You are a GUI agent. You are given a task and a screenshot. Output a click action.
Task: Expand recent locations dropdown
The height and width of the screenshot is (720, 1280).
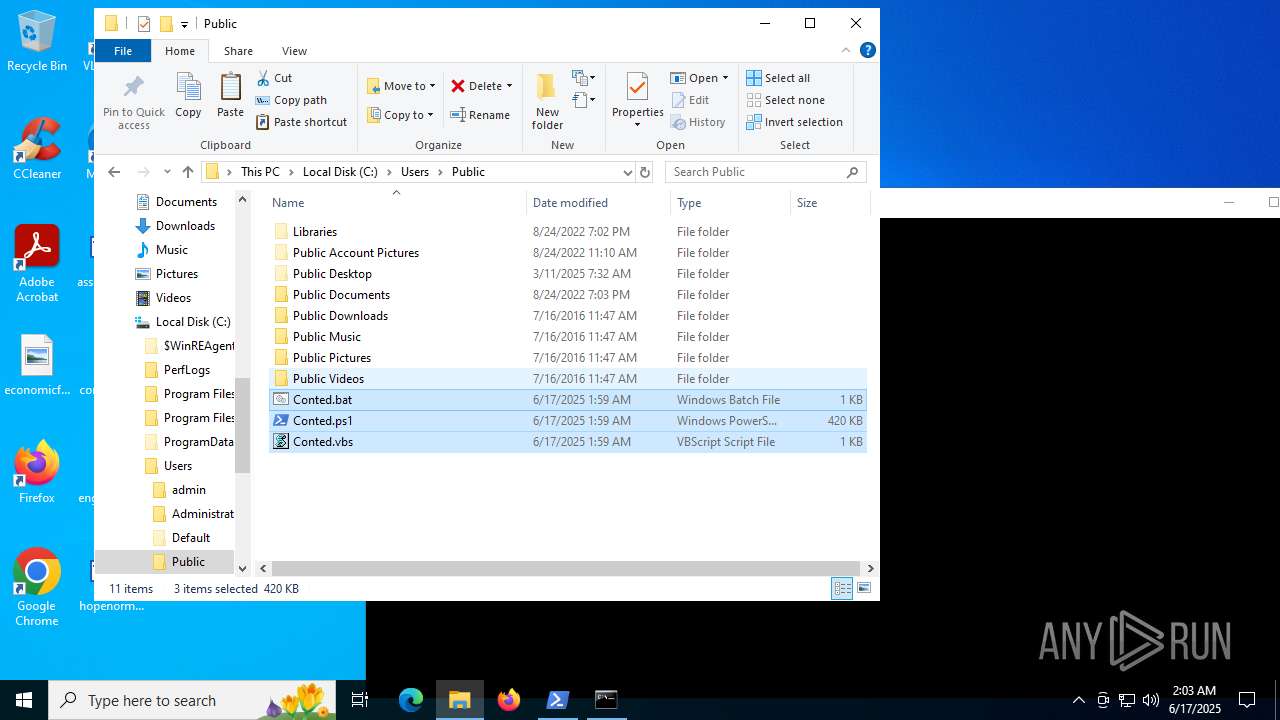167,172
